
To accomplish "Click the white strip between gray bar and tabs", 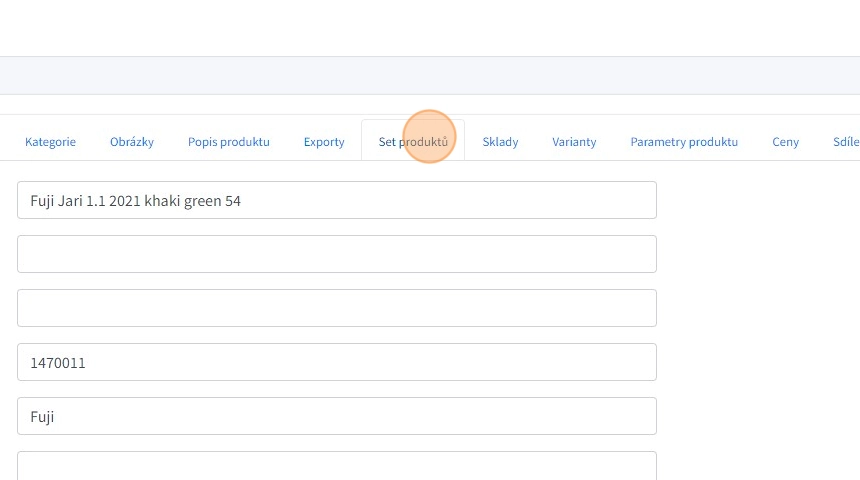I will 430,105.
